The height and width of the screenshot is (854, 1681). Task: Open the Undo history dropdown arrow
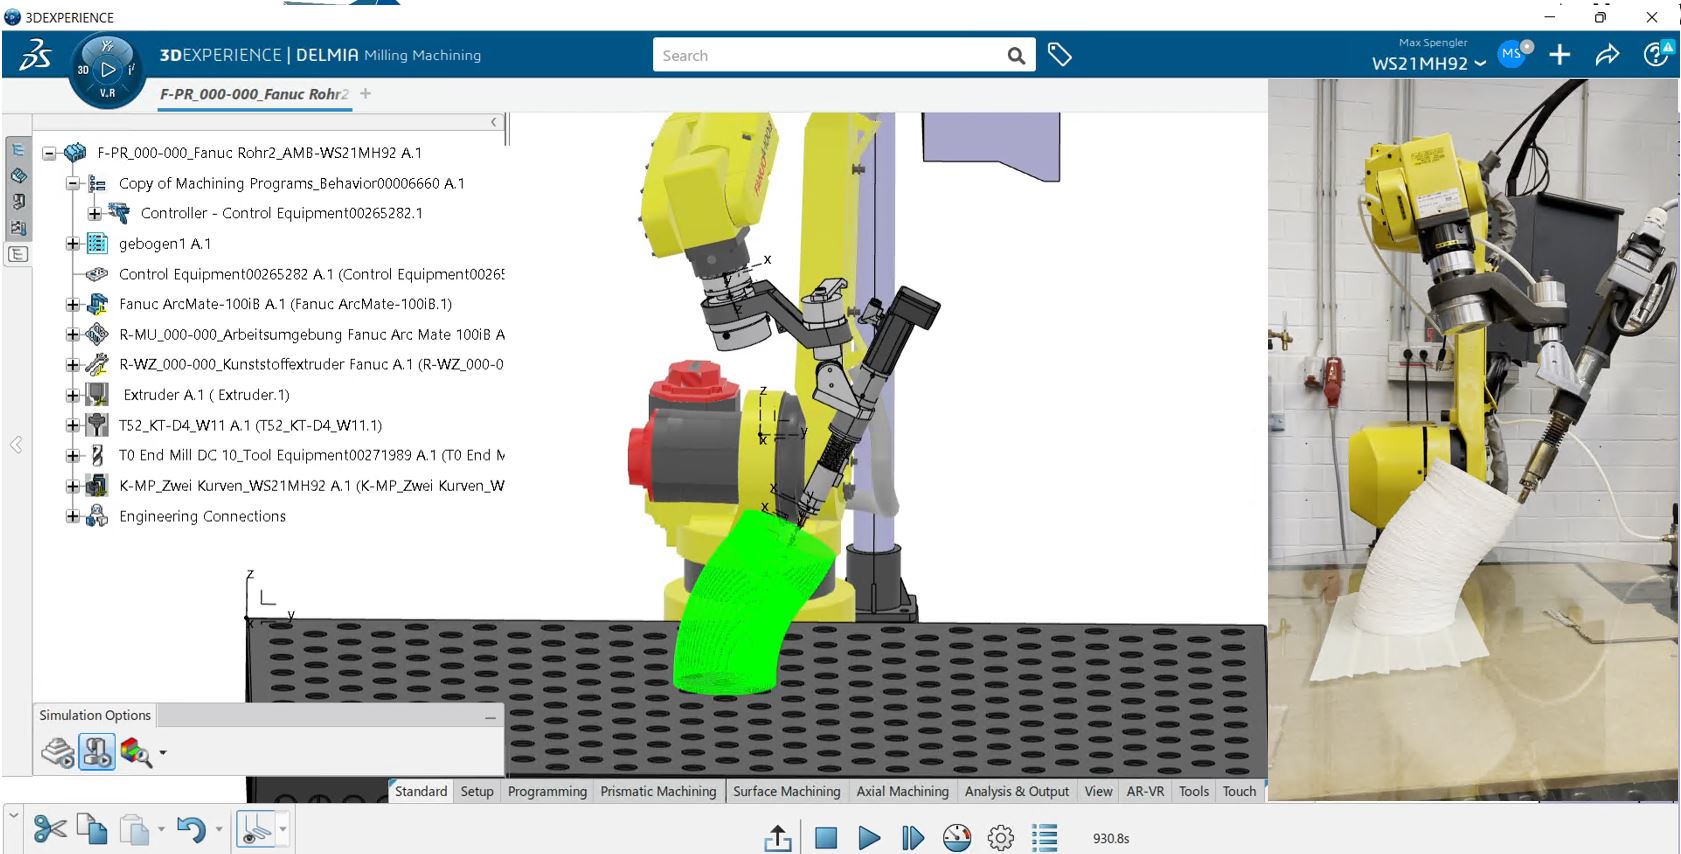point(218,830)
